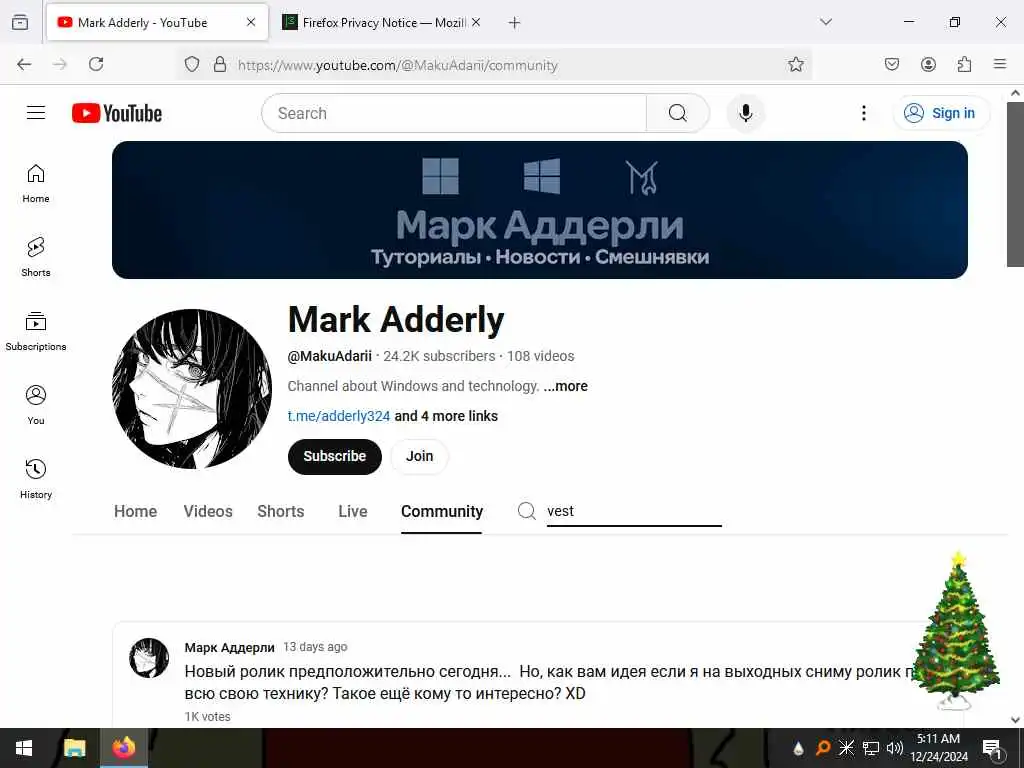Click the channel avatar picture

(x=192, y=389)
